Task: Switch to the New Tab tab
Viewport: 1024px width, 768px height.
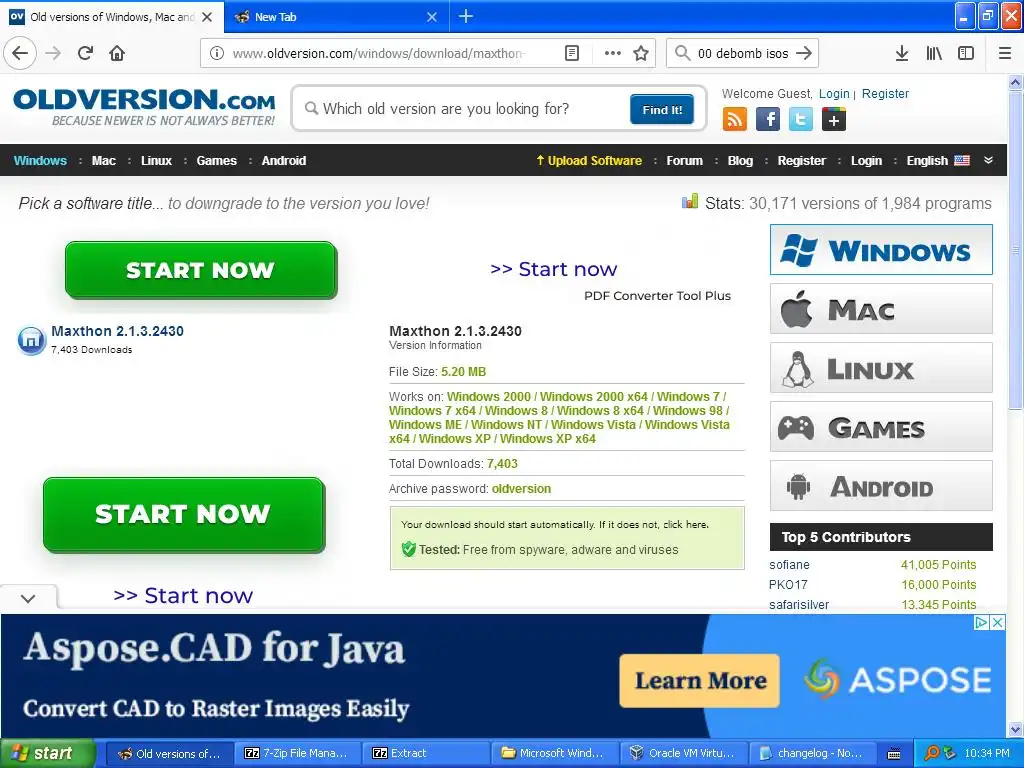Action: [x=336, y=17]
